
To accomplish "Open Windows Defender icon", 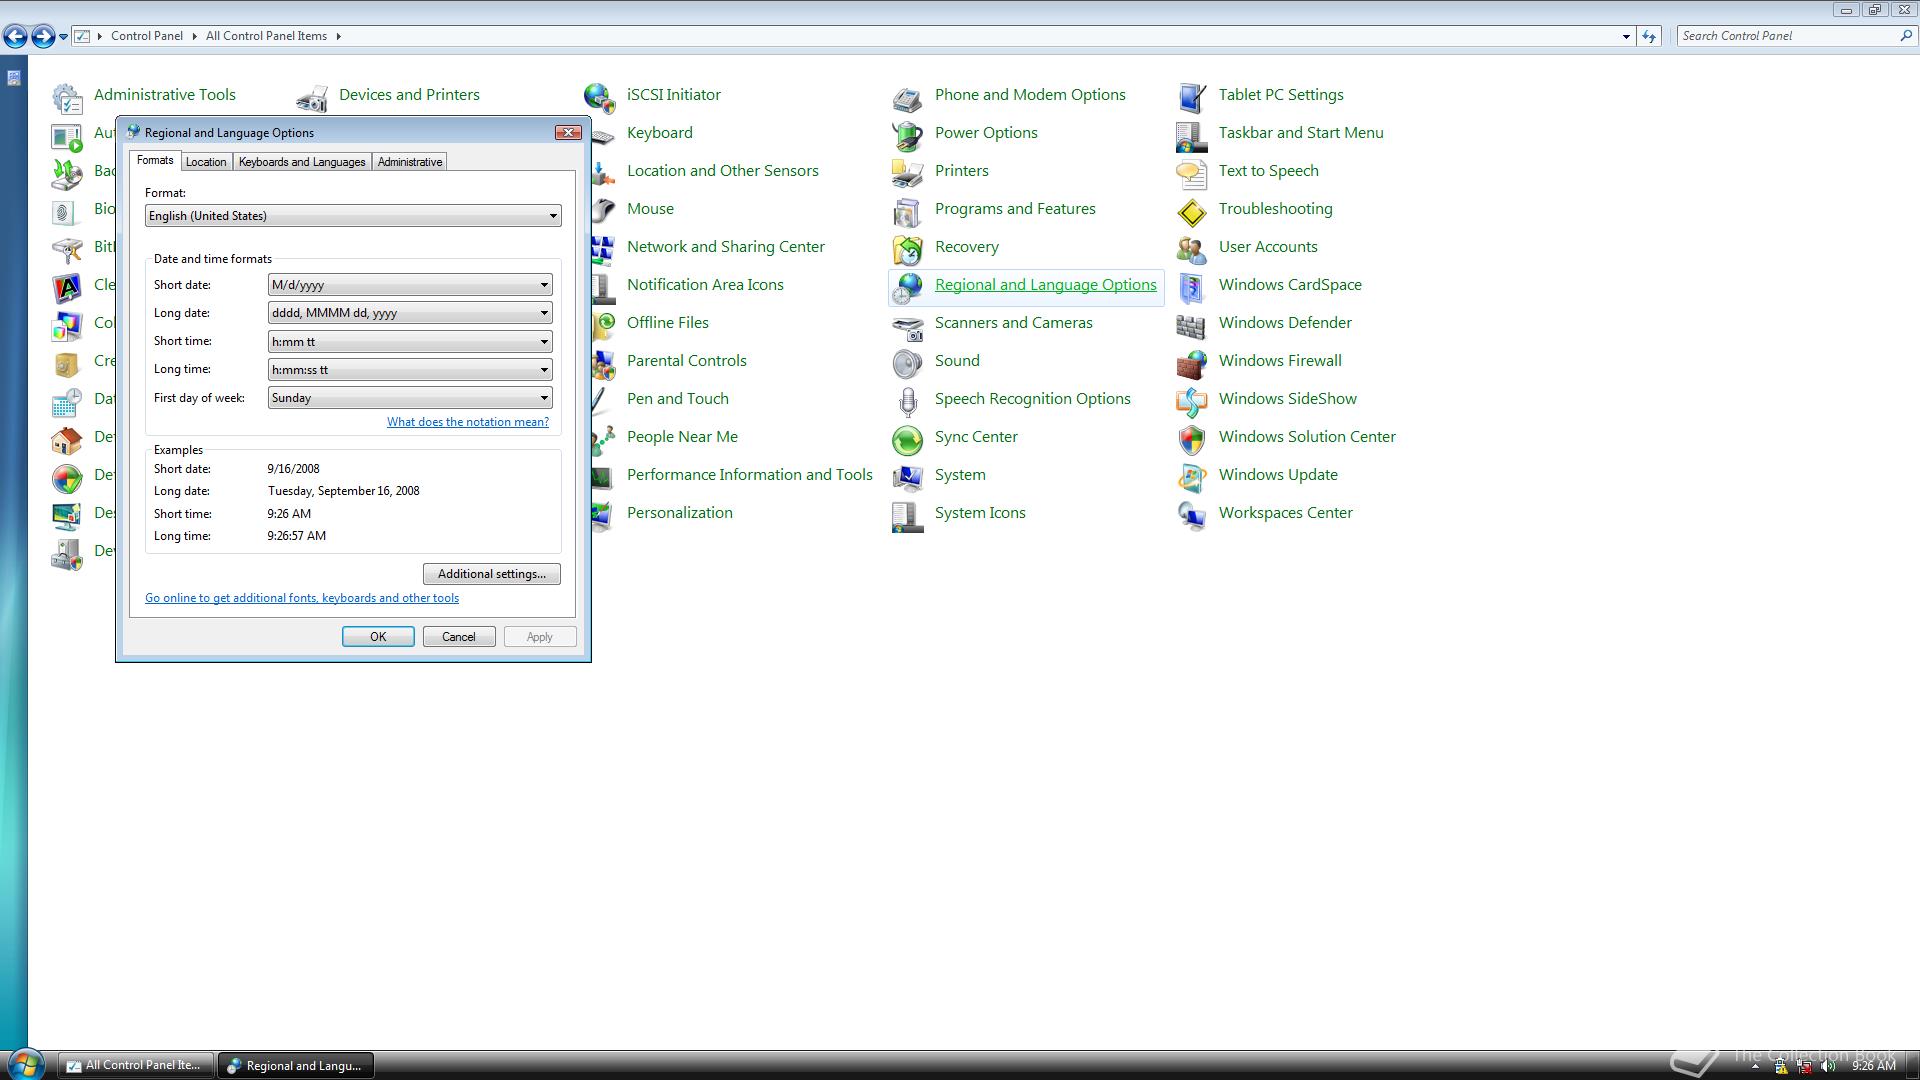I will 1192,325.
